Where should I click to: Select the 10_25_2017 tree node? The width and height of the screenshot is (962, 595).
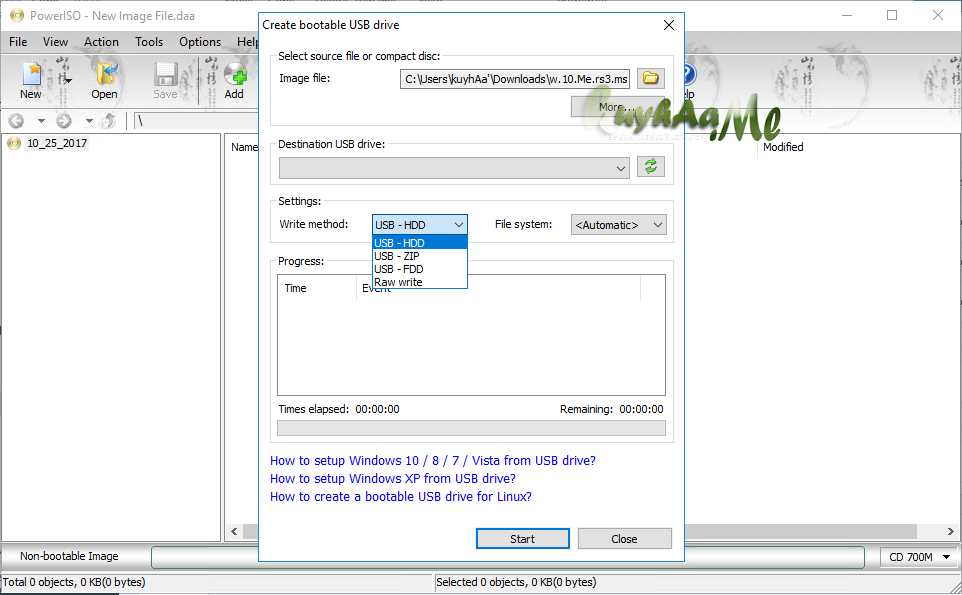(x=56, y=144)
